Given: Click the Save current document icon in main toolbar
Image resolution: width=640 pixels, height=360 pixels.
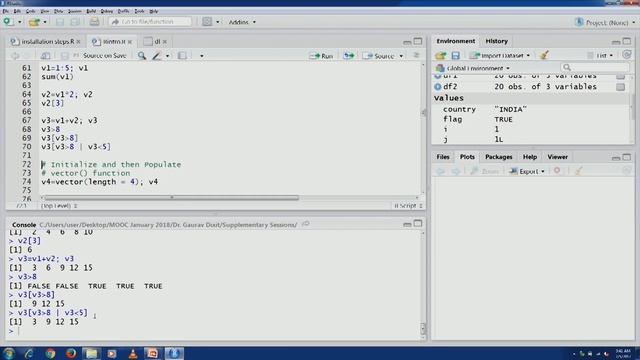Looking at the screenshot, I should (60, 22).
